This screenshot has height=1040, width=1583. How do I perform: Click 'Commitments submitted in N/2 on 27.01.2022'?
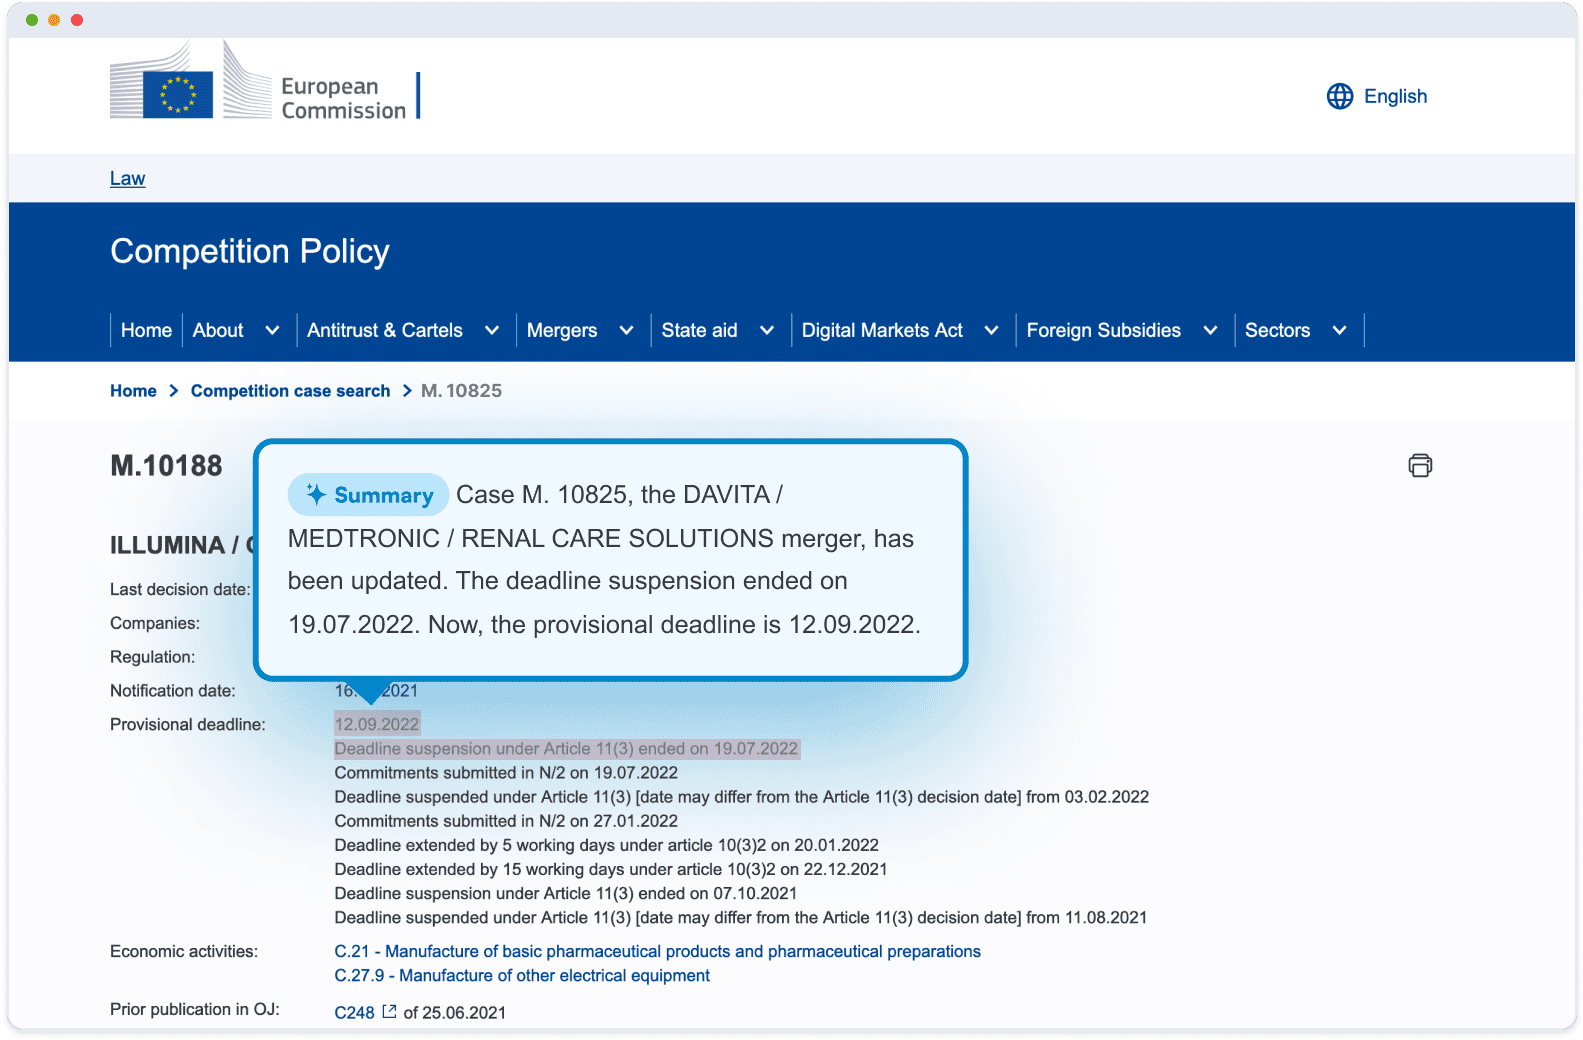pos(506,821)
